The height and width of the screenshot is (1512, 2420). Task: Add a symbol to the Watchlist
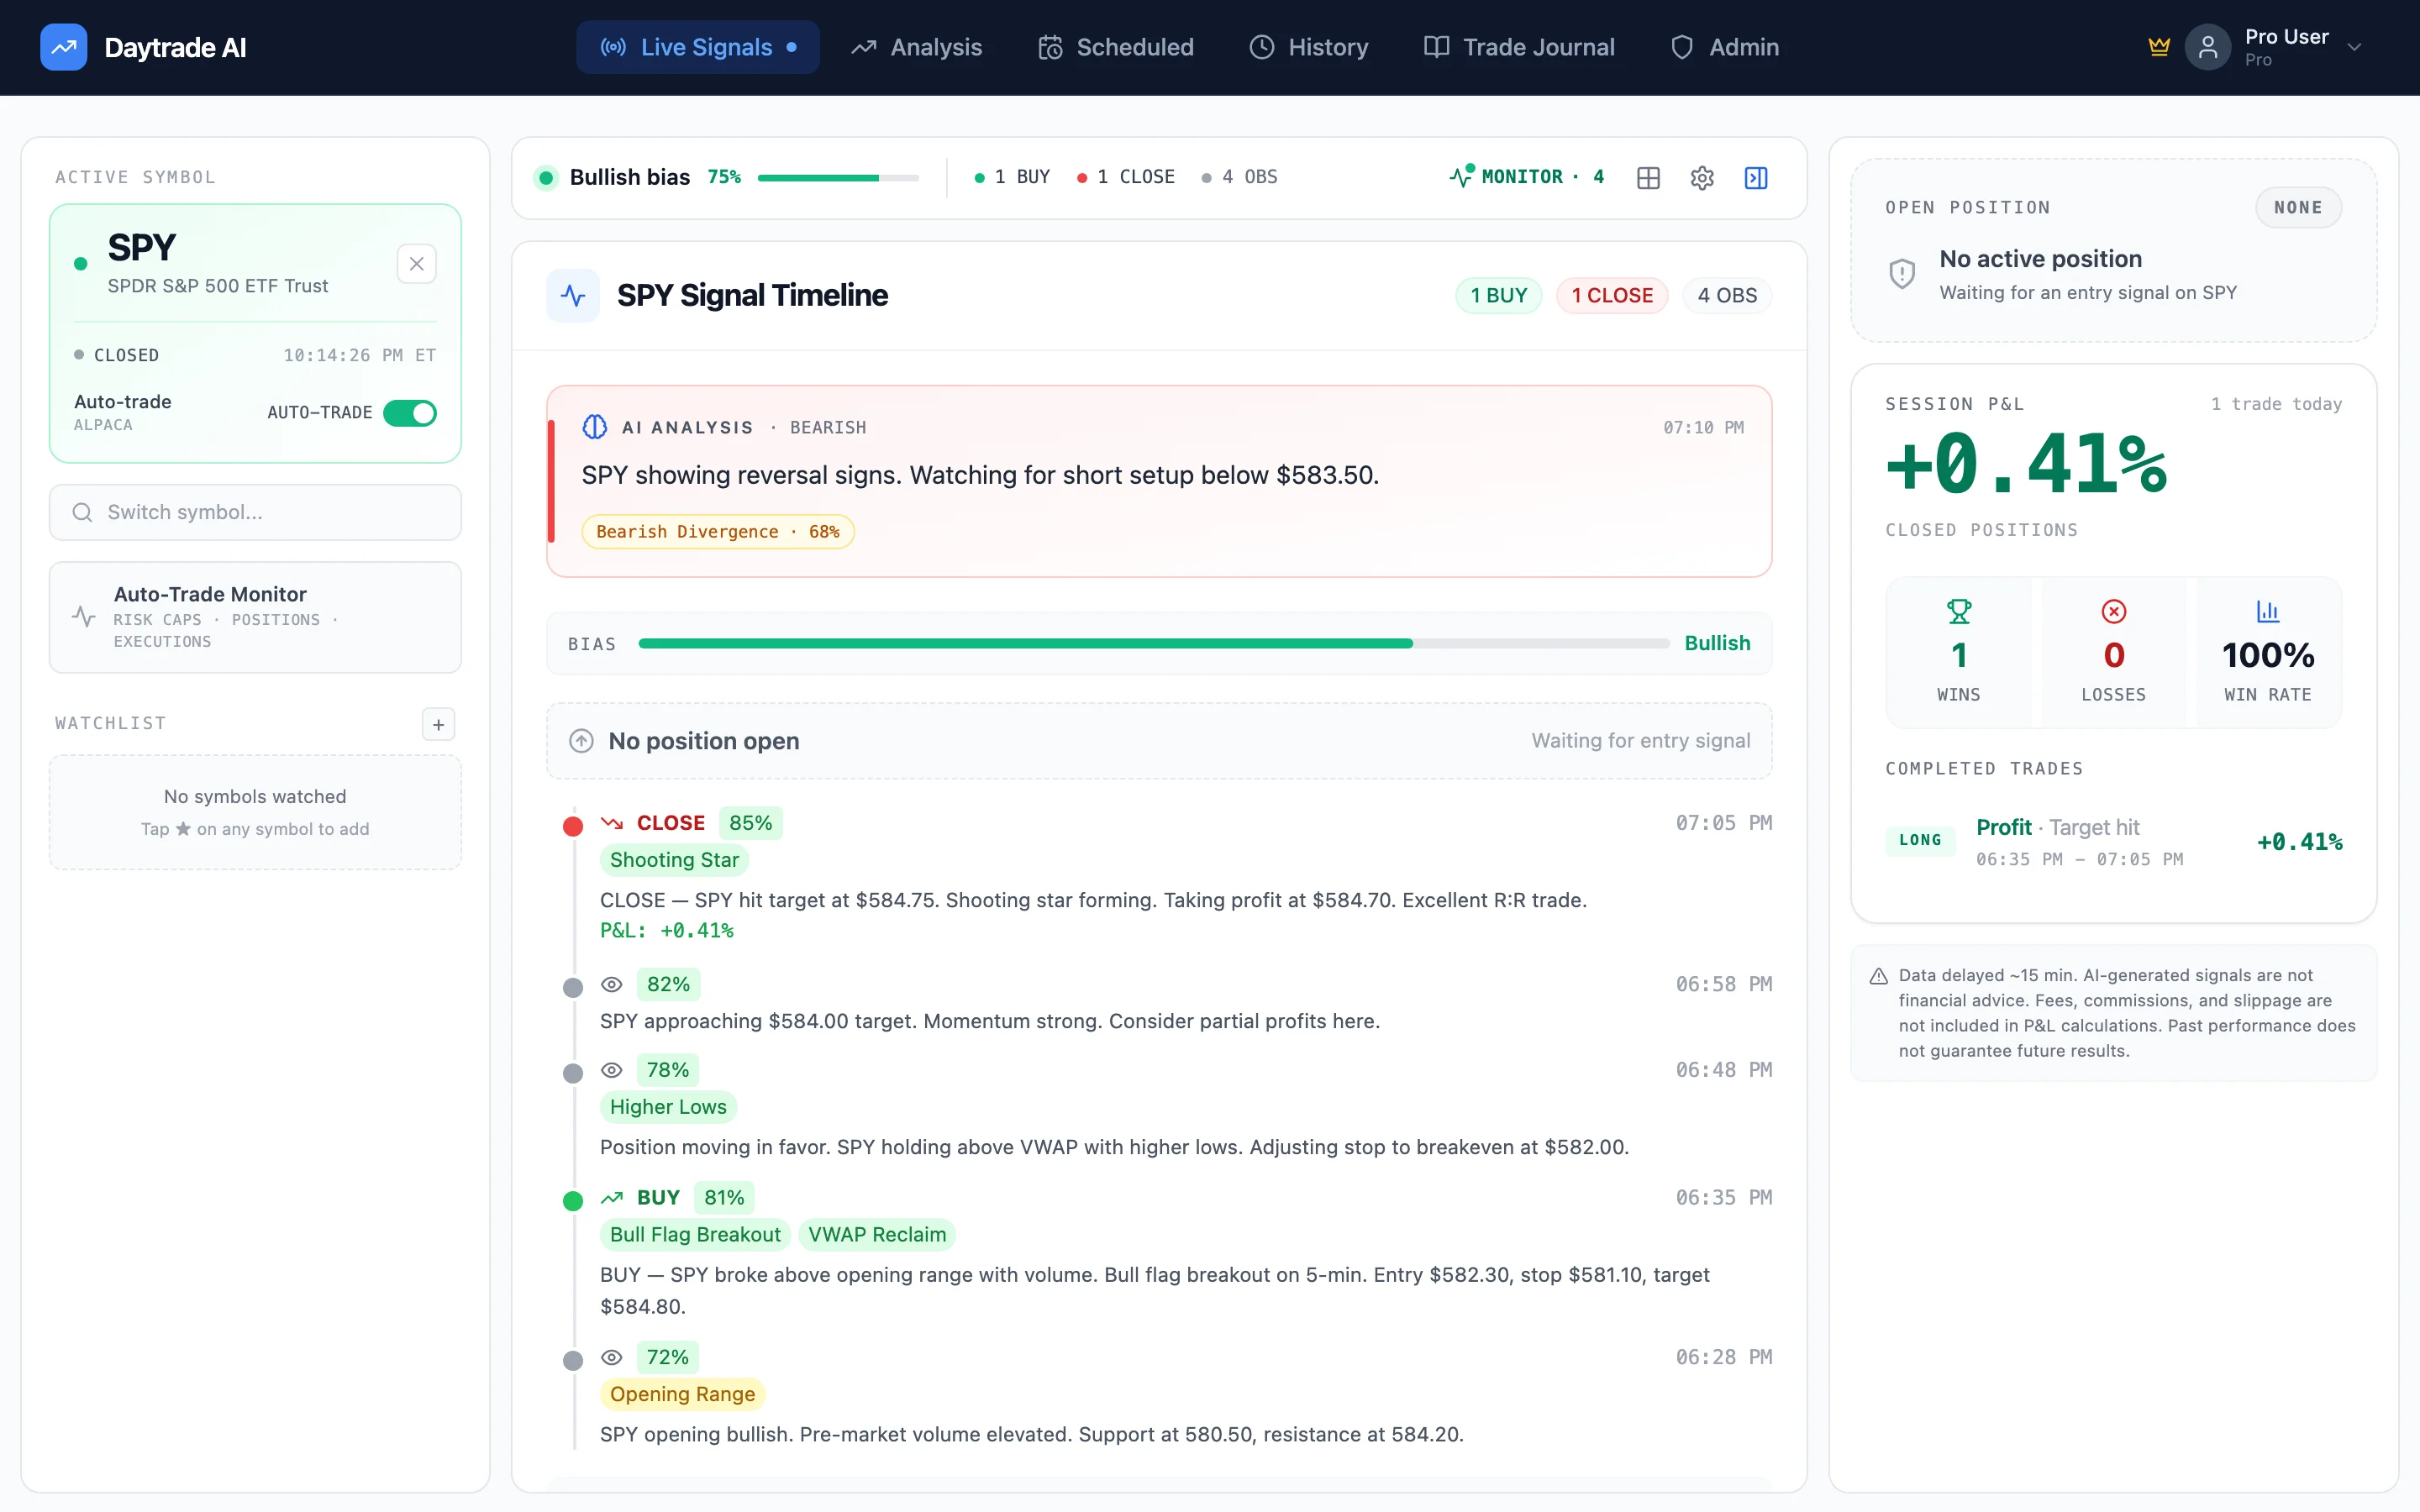point(439,723)
